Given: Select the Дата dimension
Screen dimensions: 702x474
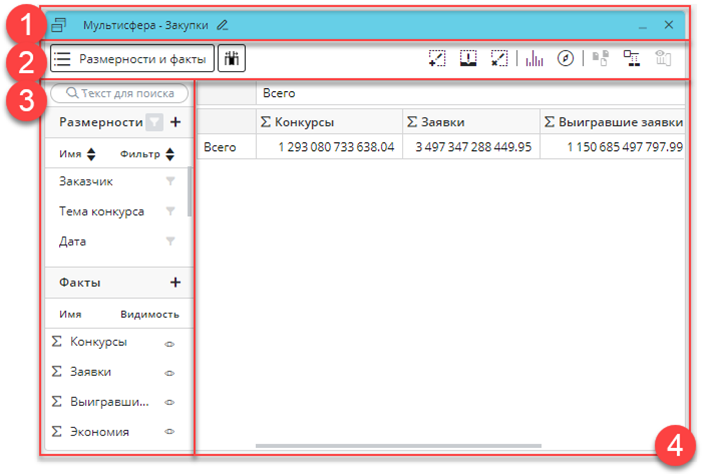Looking at the screenshot, I should click(x=73, y=241).
